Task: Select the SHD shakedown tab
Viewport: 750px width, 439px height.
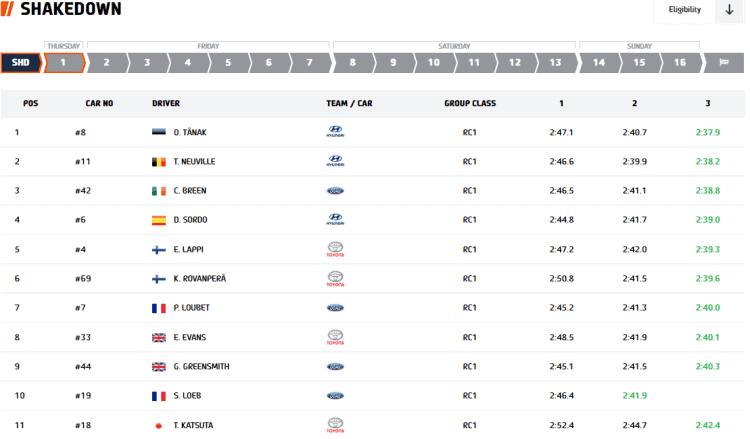Action: [20, 62]
